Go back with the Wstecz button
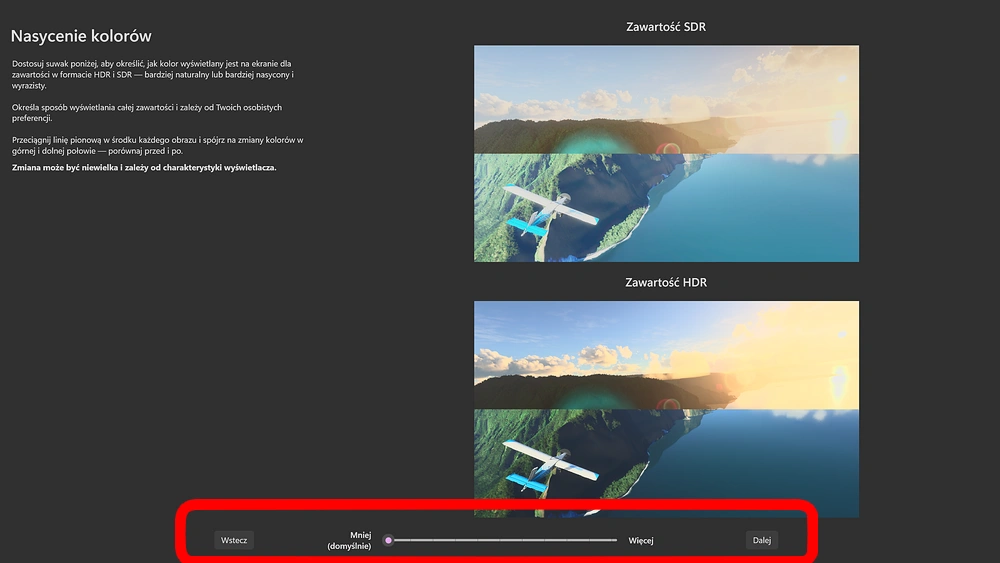The image size is (1000, 563). 233,540
